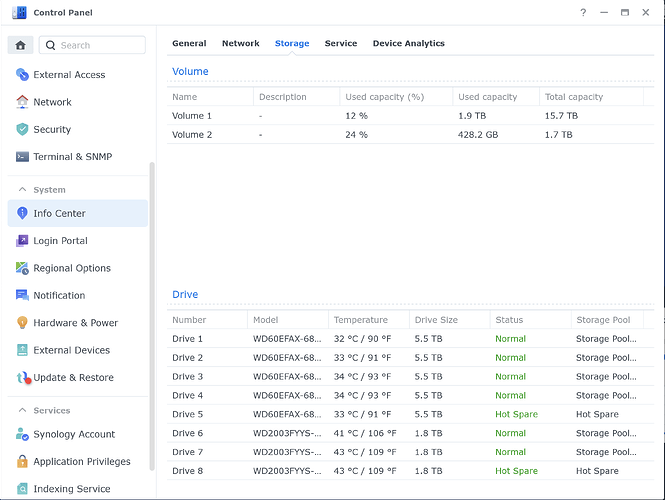
Task: Open External Access icon in sidebar
Action: coord(22,75)
